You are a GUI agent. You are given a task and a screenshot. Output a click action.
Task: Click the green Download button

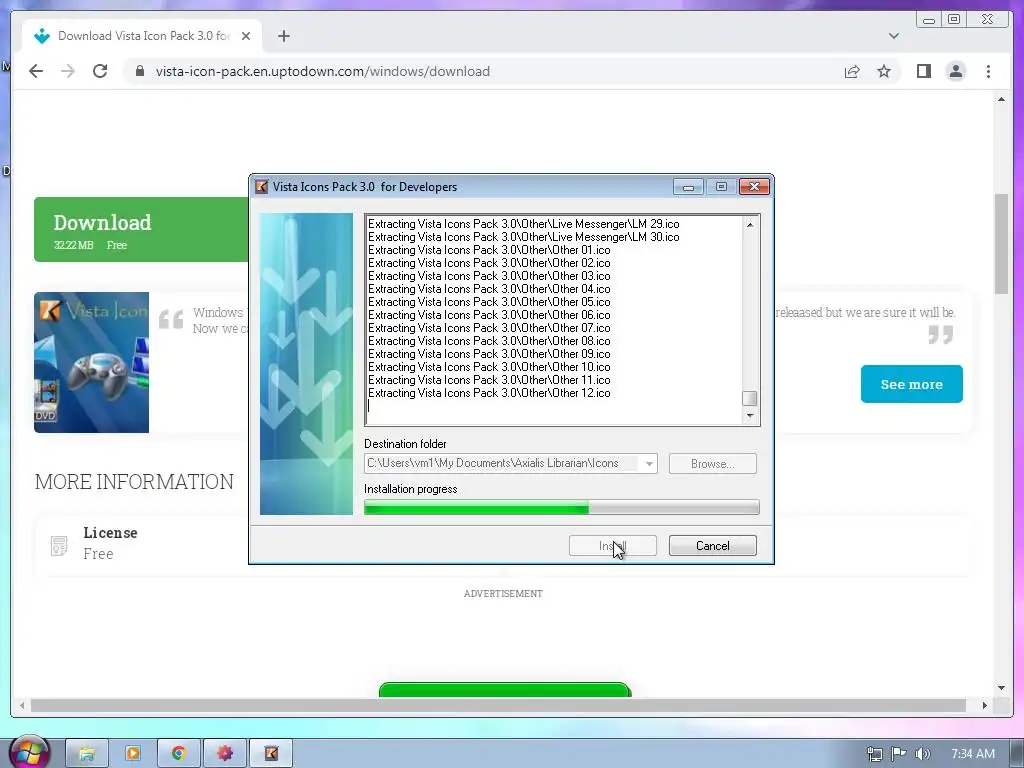[x=141, y=229]
